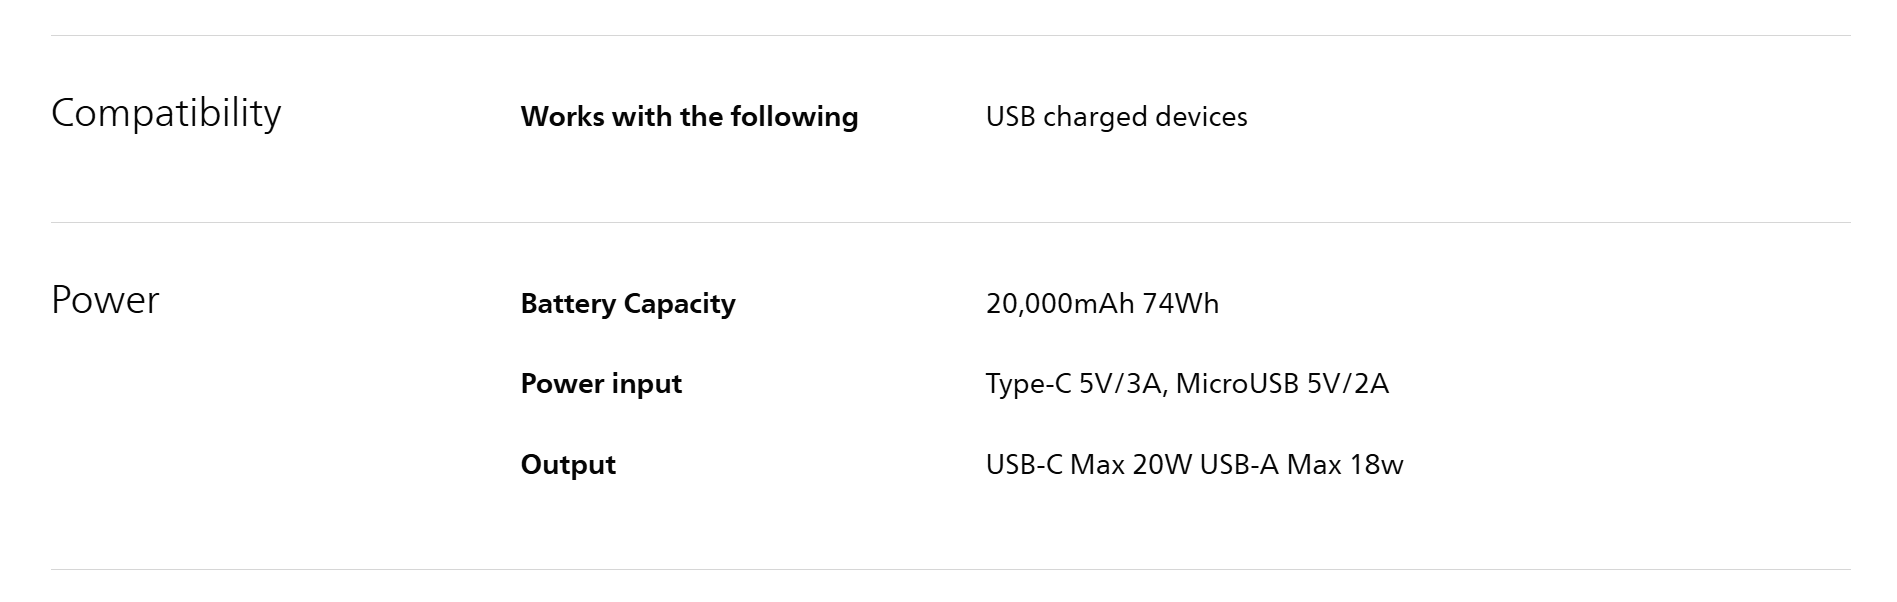Click the Battery Capacity label
The height and width of the screenshot is (602, 1897).
627,304
